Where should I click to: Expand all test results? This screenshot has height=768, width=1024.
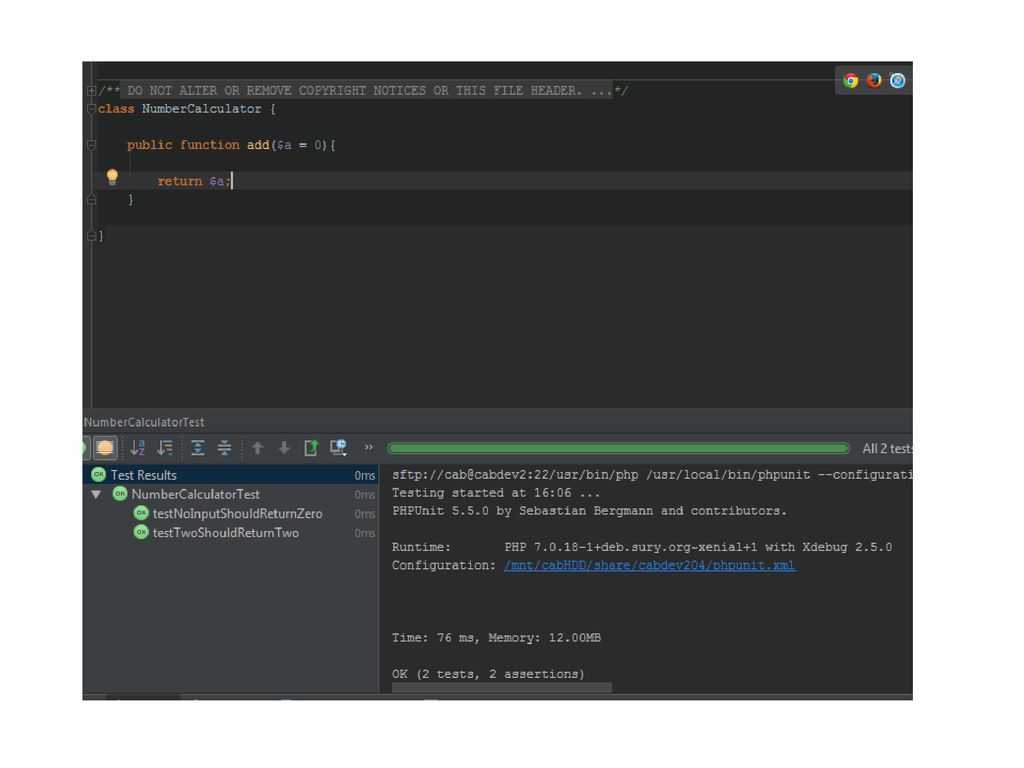click(x=197, y=447)
